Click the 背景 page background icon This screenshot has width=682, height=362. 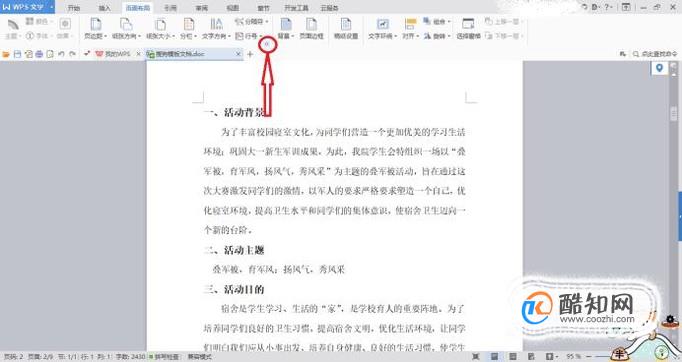(286, 24)
